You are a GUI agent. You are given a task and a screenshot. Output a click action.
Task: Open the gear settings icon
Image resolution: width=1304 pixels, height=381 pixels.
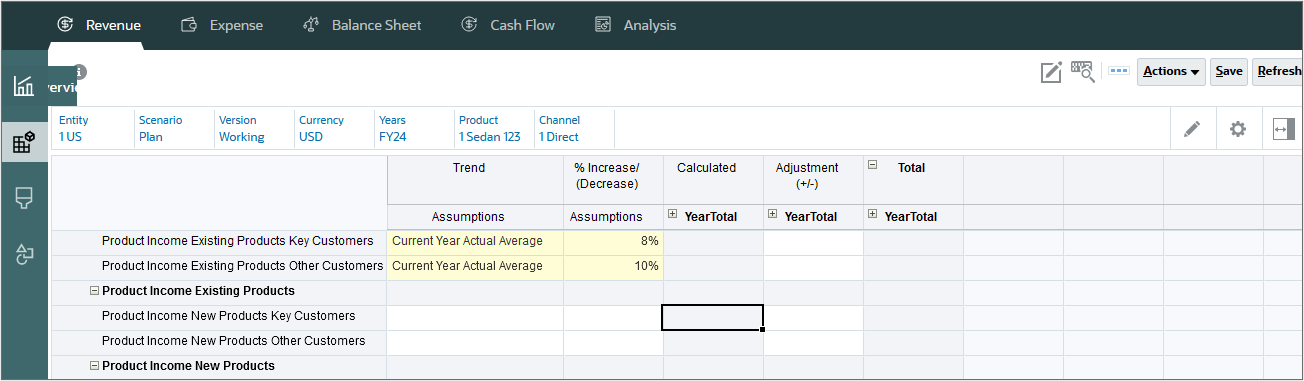pos(1238,129)
